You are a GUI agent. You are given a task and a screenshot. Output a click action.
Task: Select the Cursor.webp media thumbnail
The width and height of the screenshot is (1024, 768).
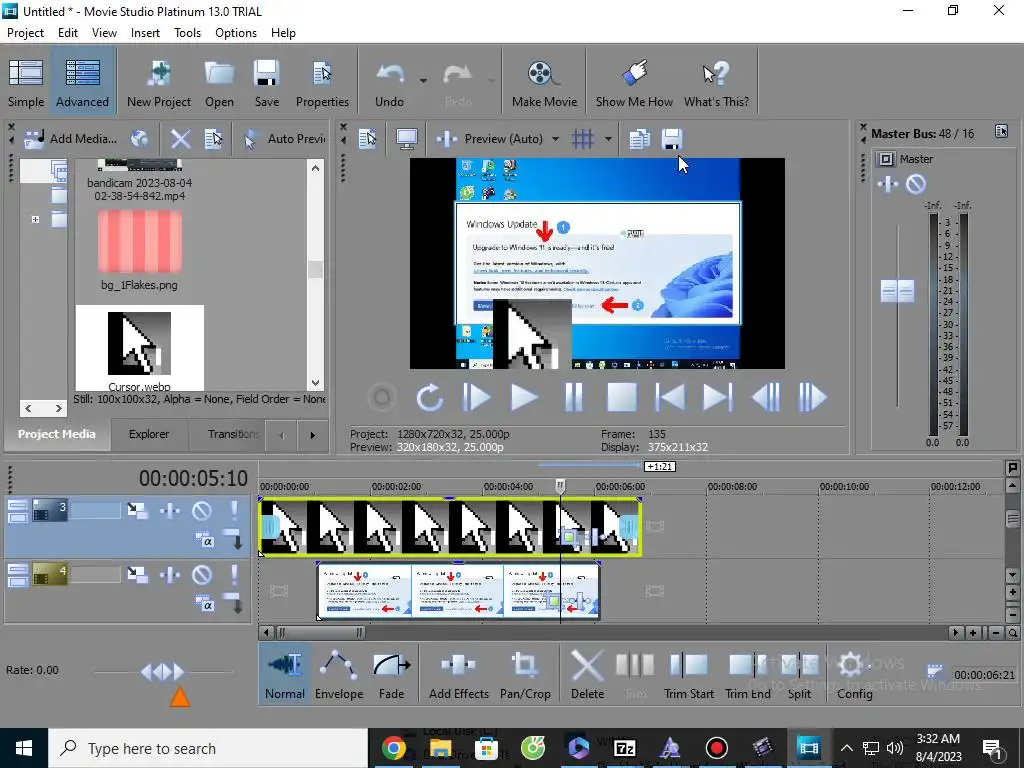(x=140, y=344)
